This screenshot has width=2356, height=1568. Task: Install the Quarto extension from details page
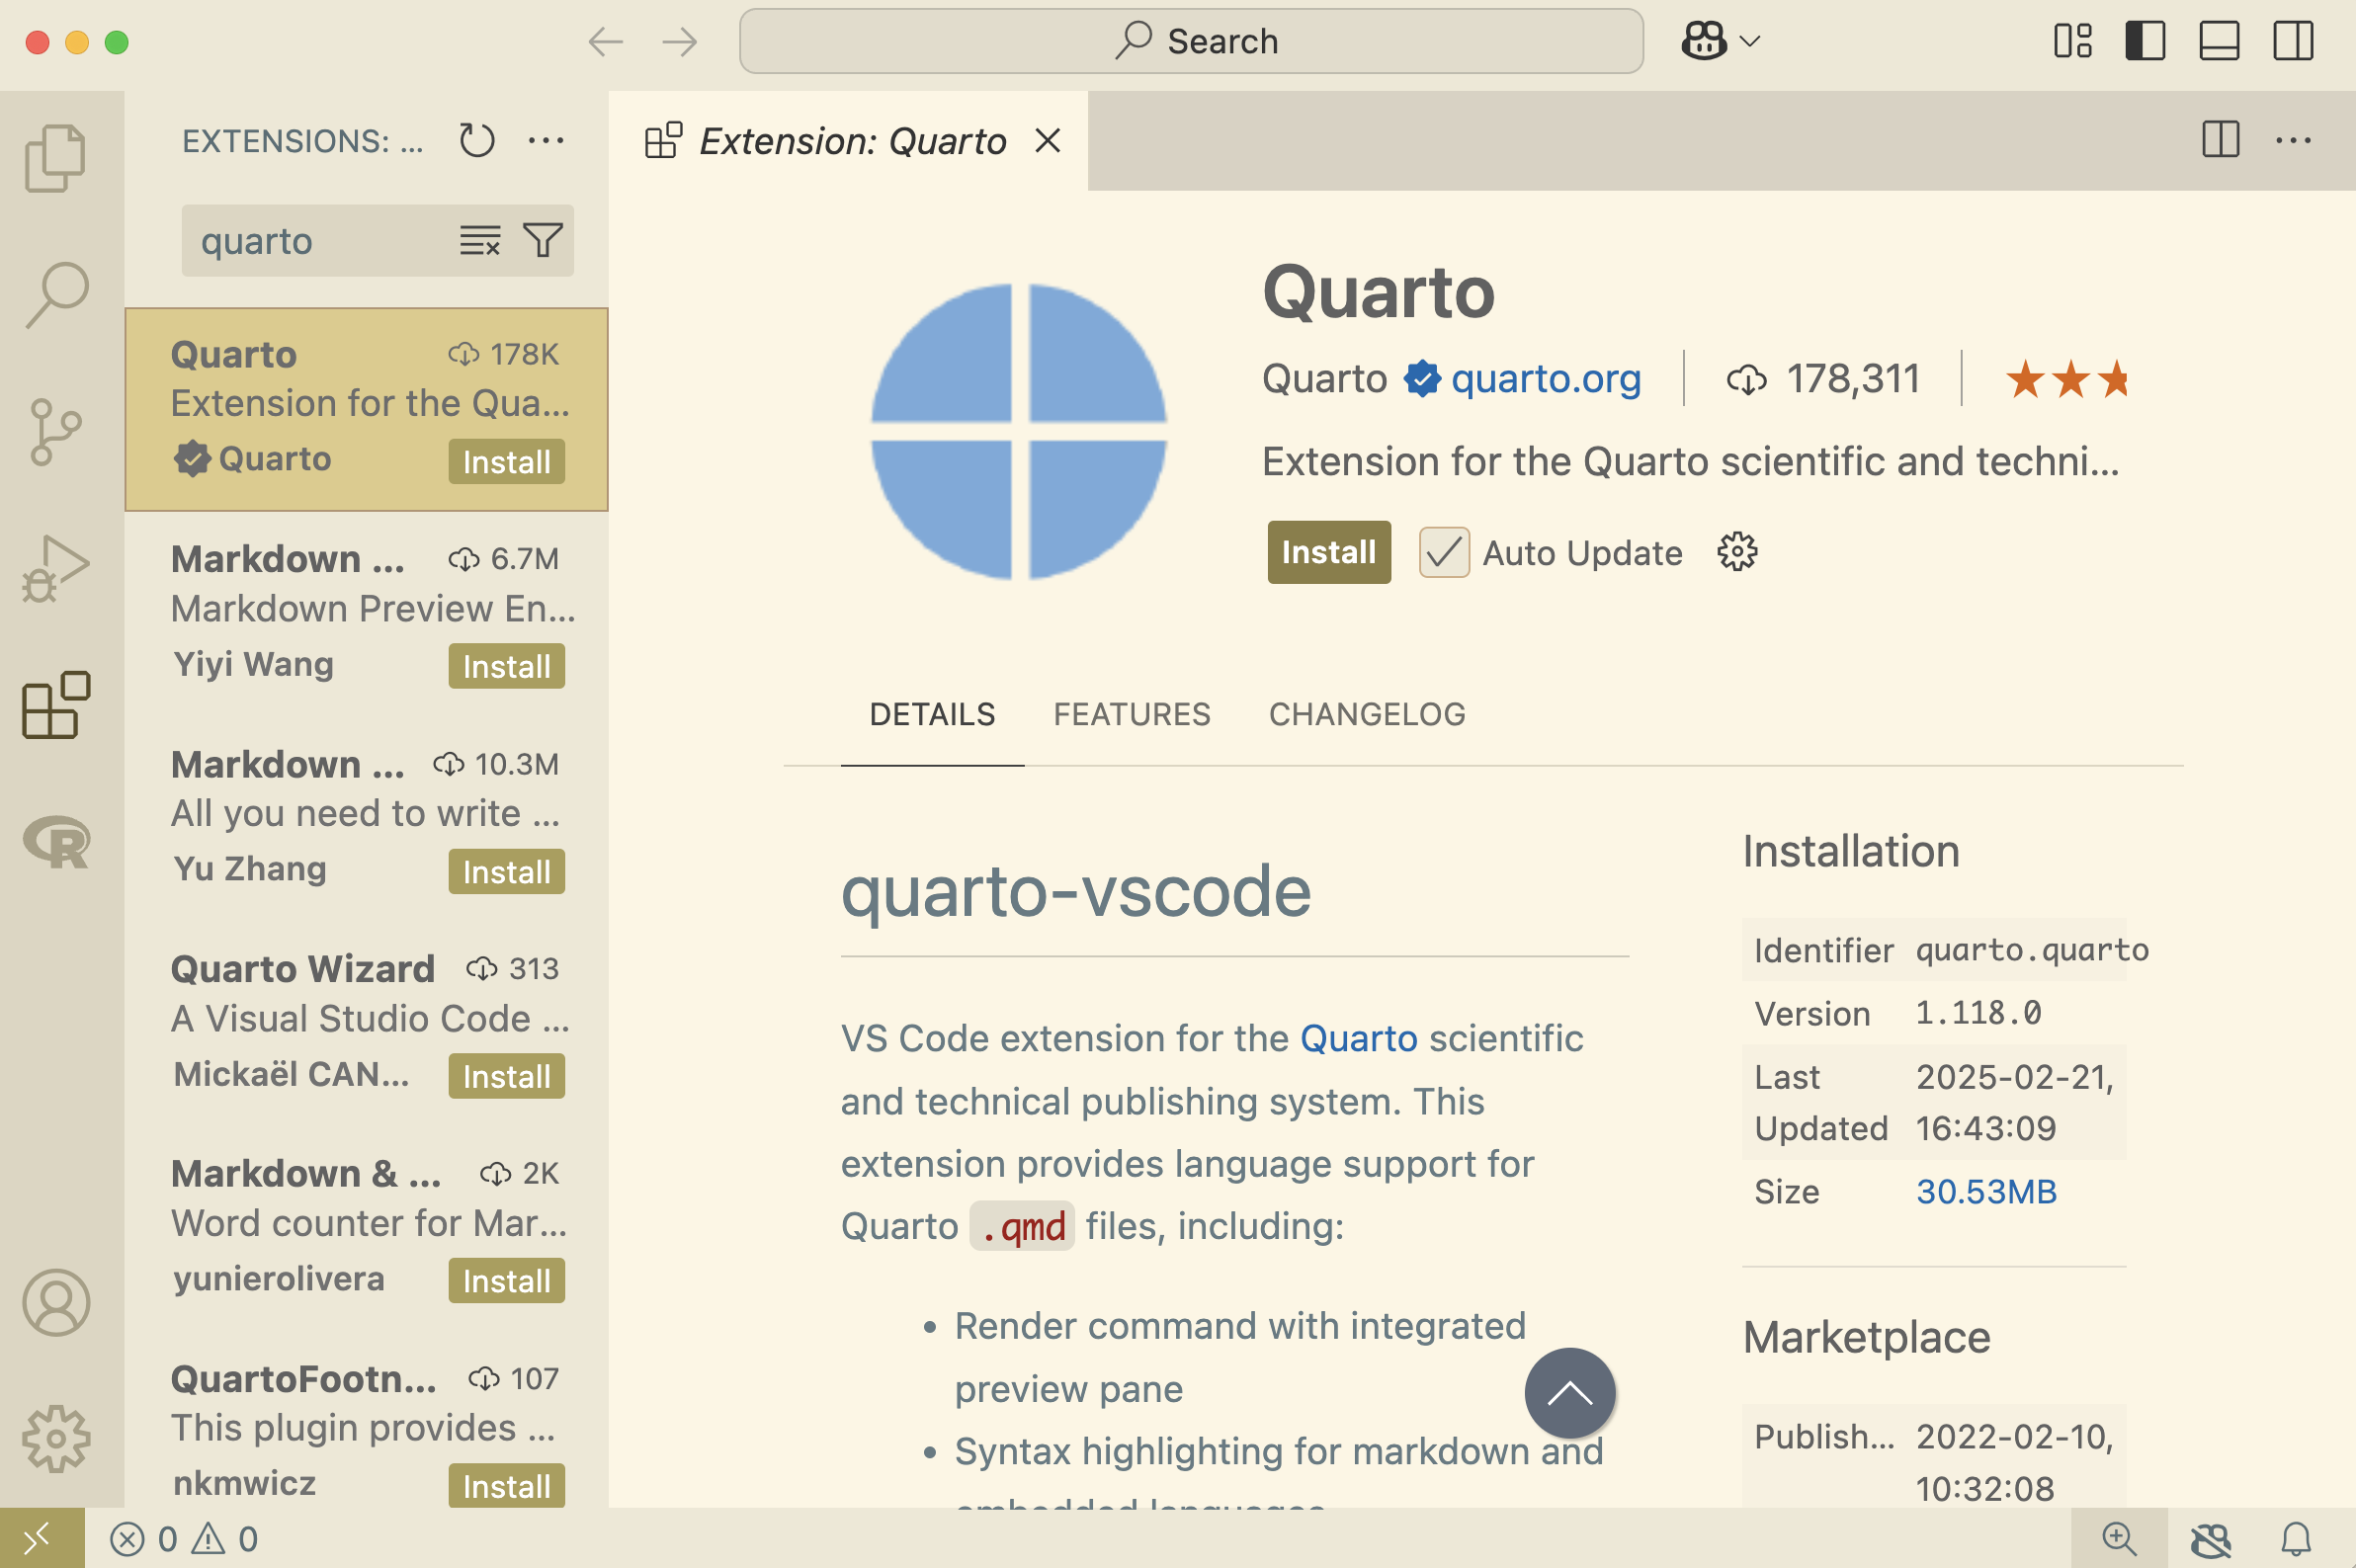1329,552
